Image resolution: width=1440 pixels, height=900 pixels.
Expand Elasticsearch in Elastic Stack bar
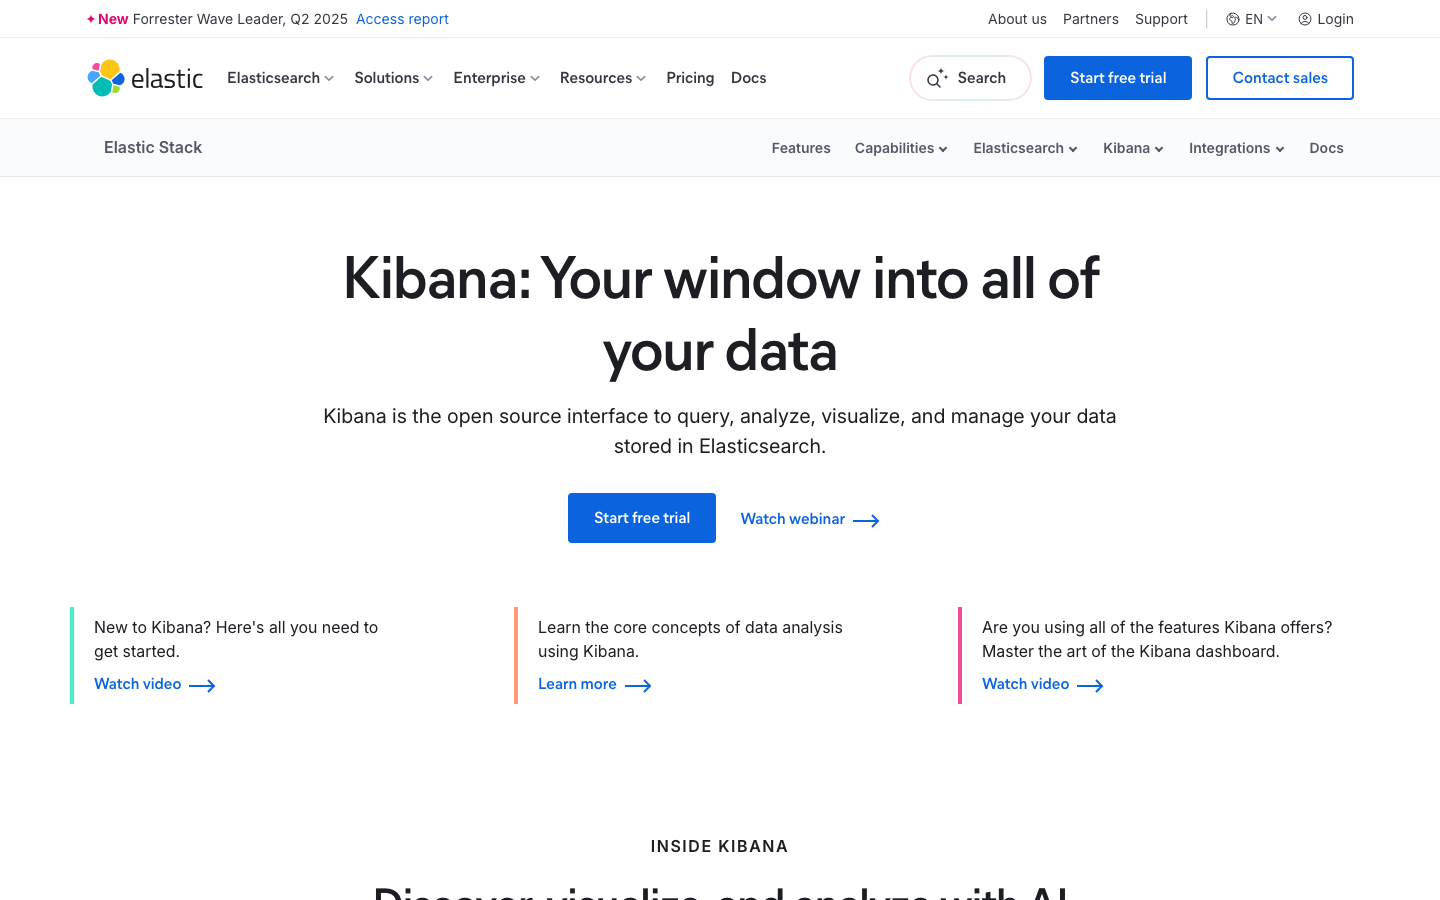point(1025,148)
